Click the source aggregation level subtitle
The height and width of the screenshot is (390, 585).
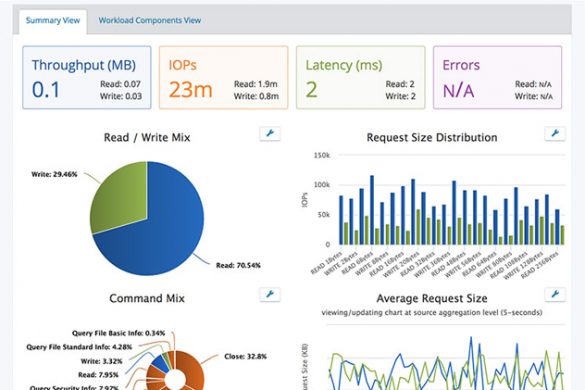432,312
